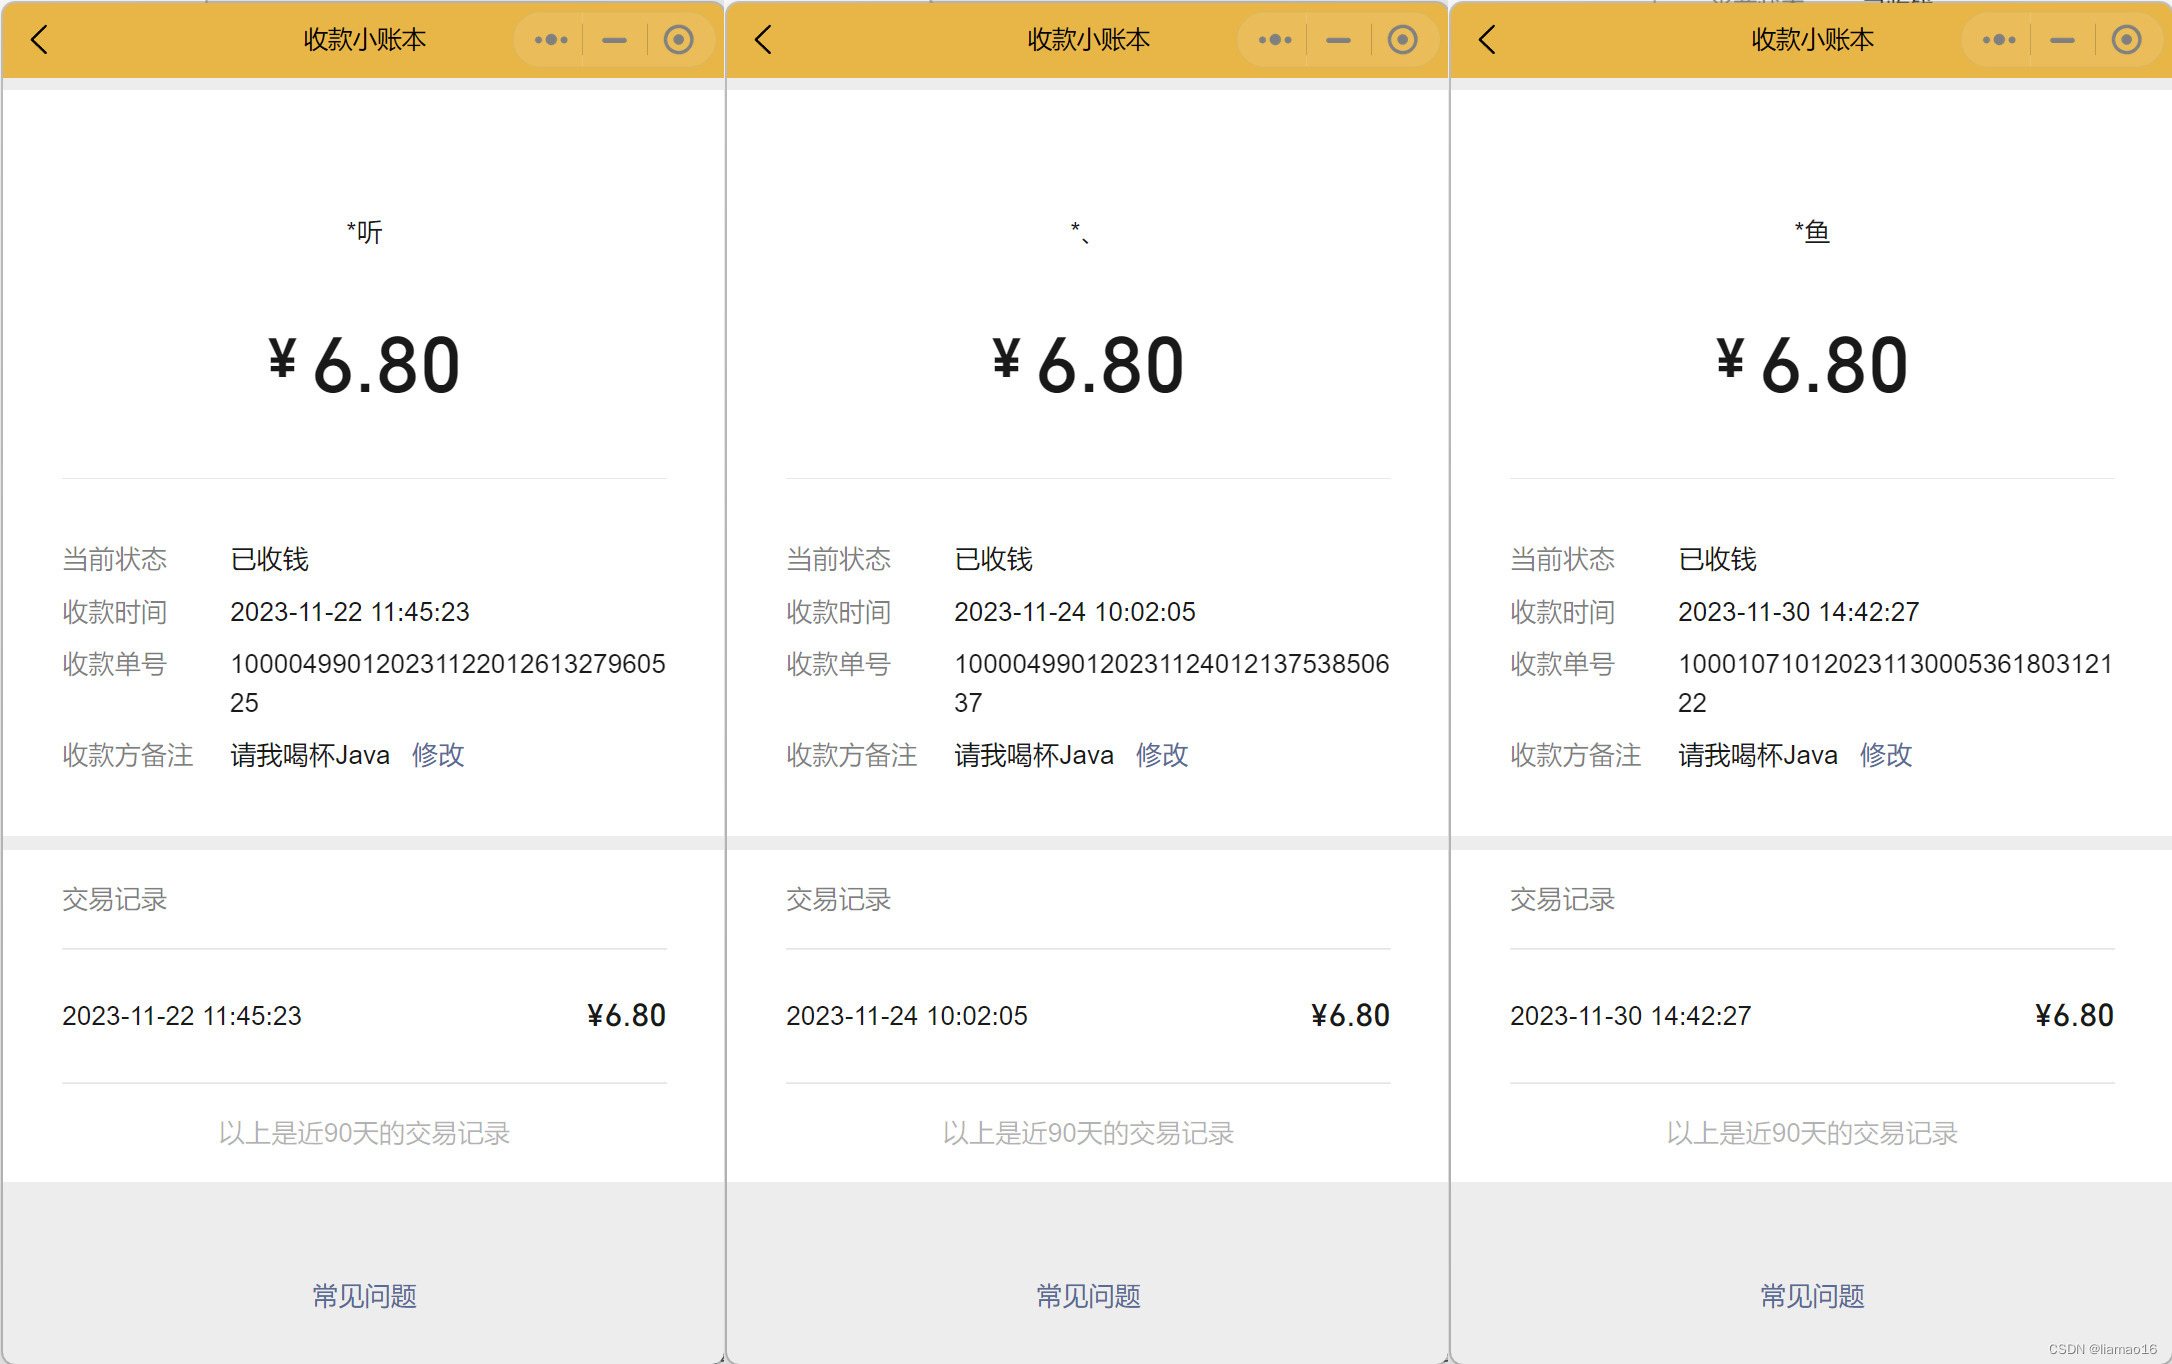Open 常见问题 link in left panel
The height and width of the screenshot is (1364, 2172).
(364, 1296)
